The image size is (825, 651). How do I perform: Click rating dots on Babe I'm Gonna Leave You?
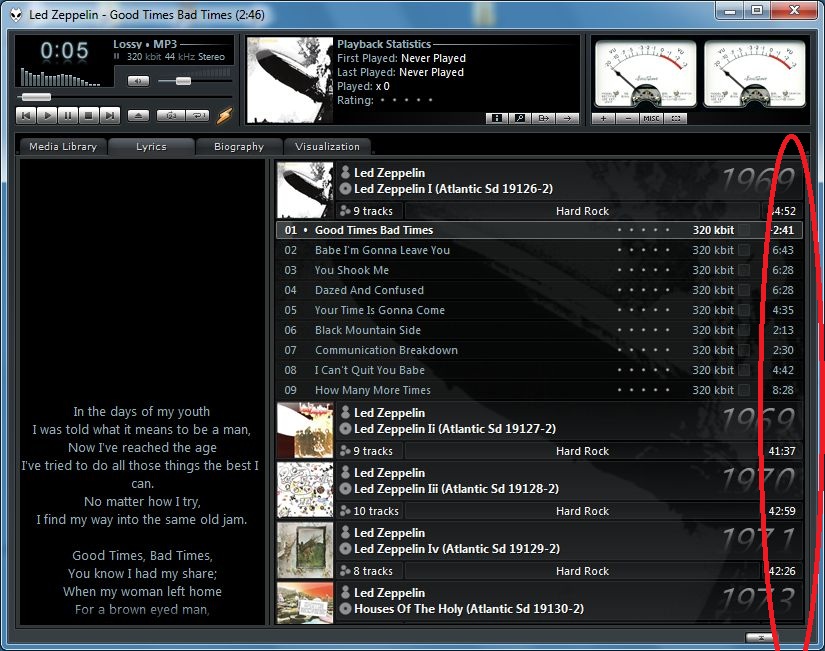[x=643, y=250]
